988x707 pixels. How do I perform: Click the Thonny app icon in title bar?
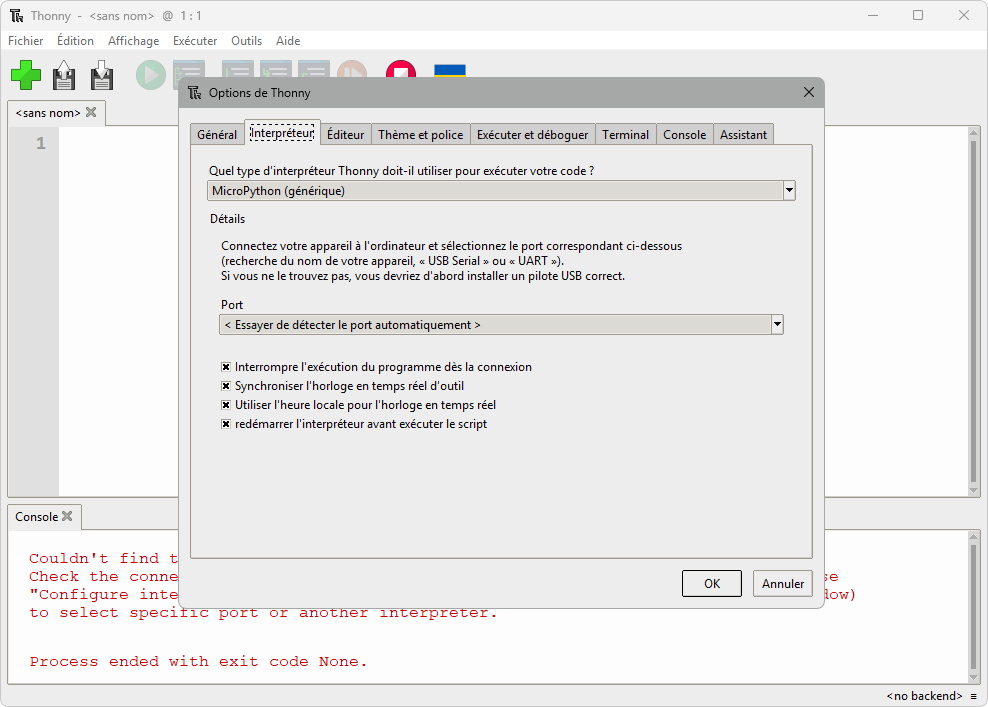coord(16,16)
